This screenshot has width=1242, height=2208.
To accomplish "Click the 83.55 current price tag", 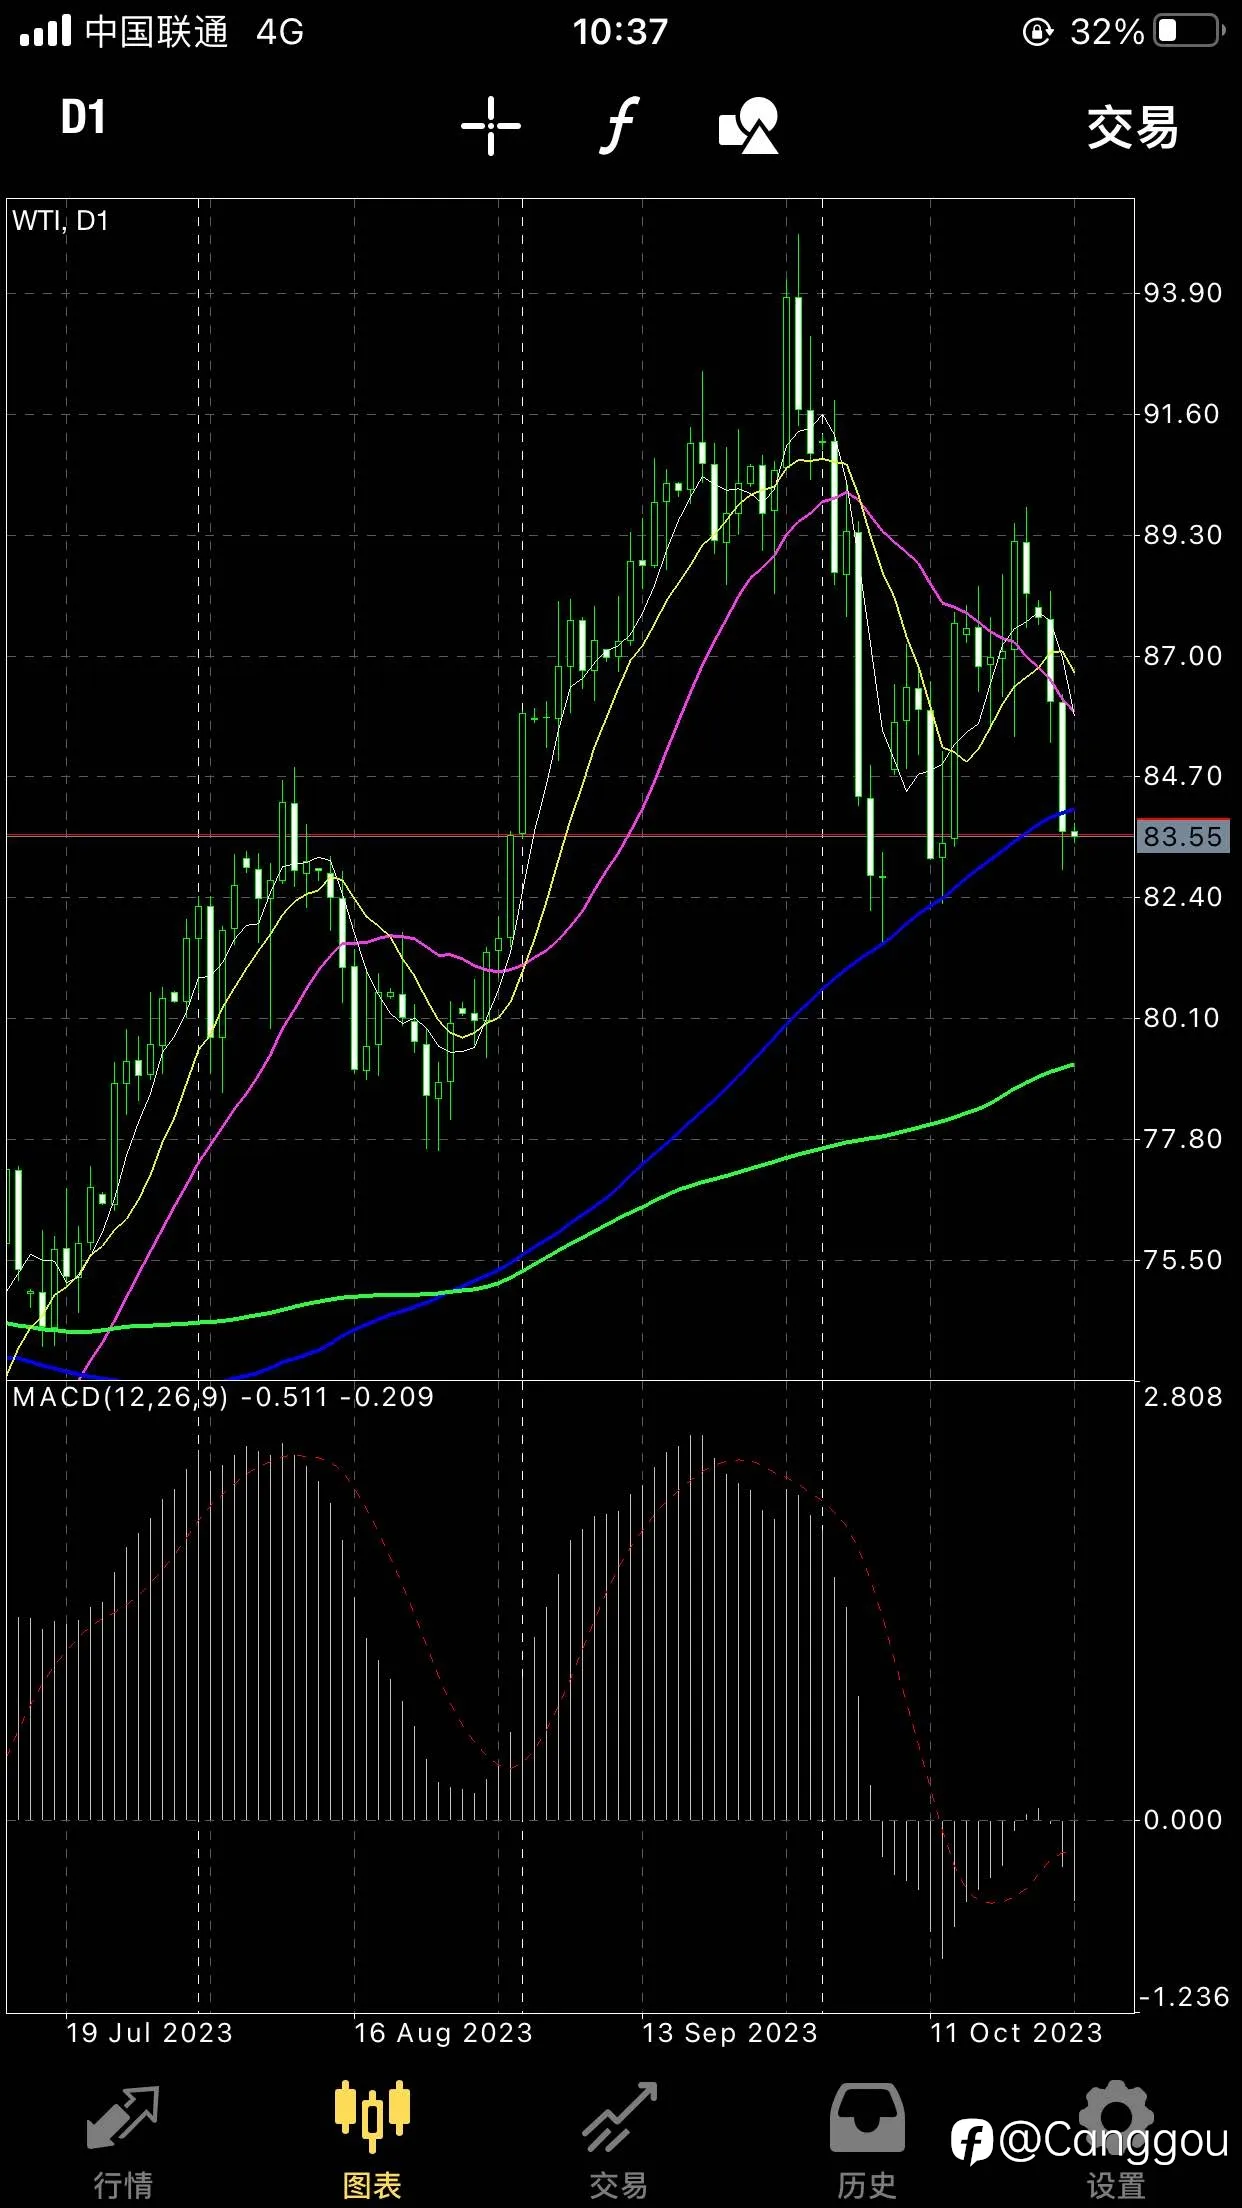I will (1183, 837).
